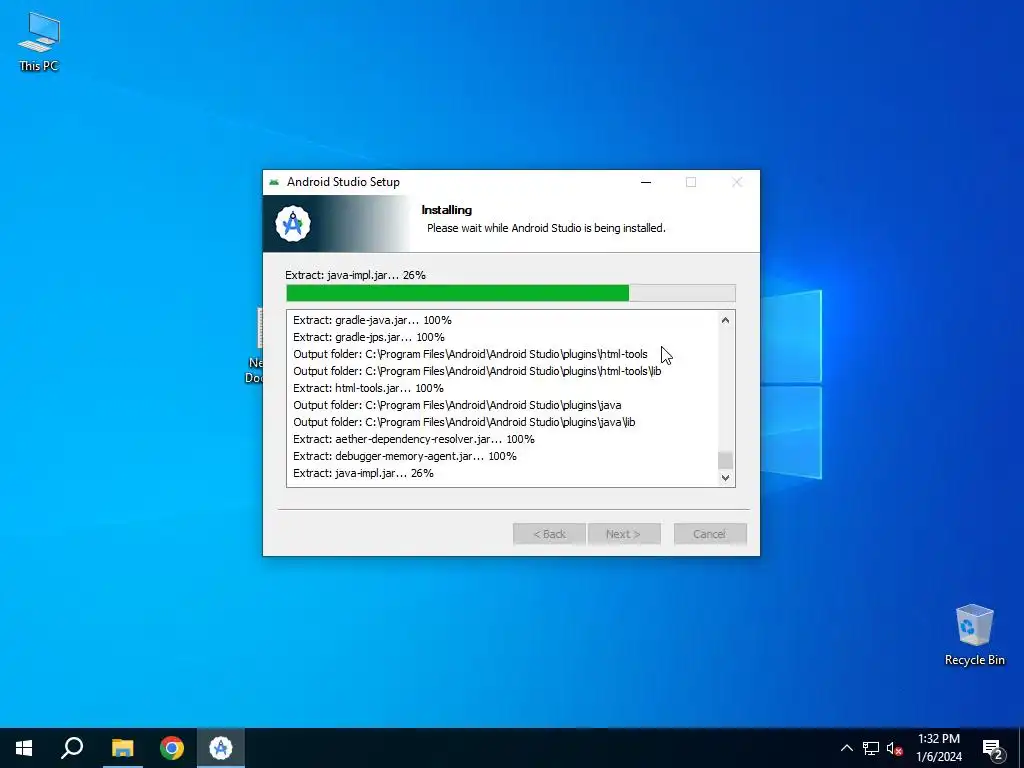Click the 'Android Studio Setup' window title
The height and width of the screenshot is (768, 1024).
click(x=344, y=182)
